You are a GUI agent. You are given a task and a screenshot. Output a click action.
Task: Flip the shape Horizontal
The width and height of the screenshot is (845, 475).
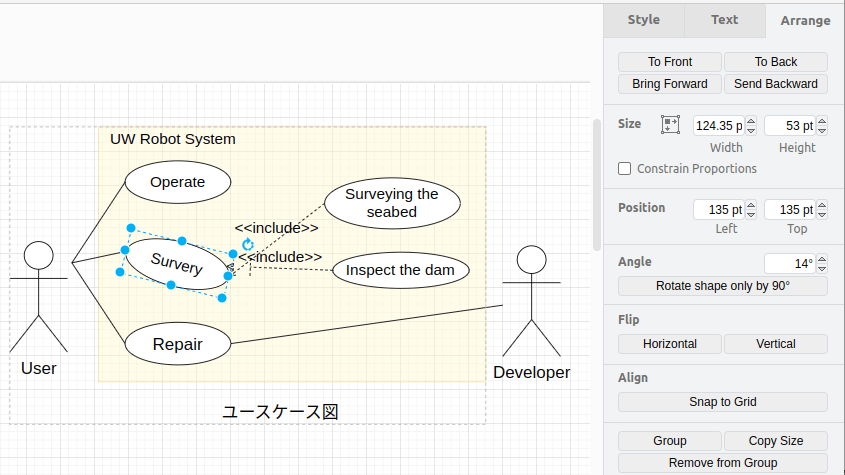670,344
